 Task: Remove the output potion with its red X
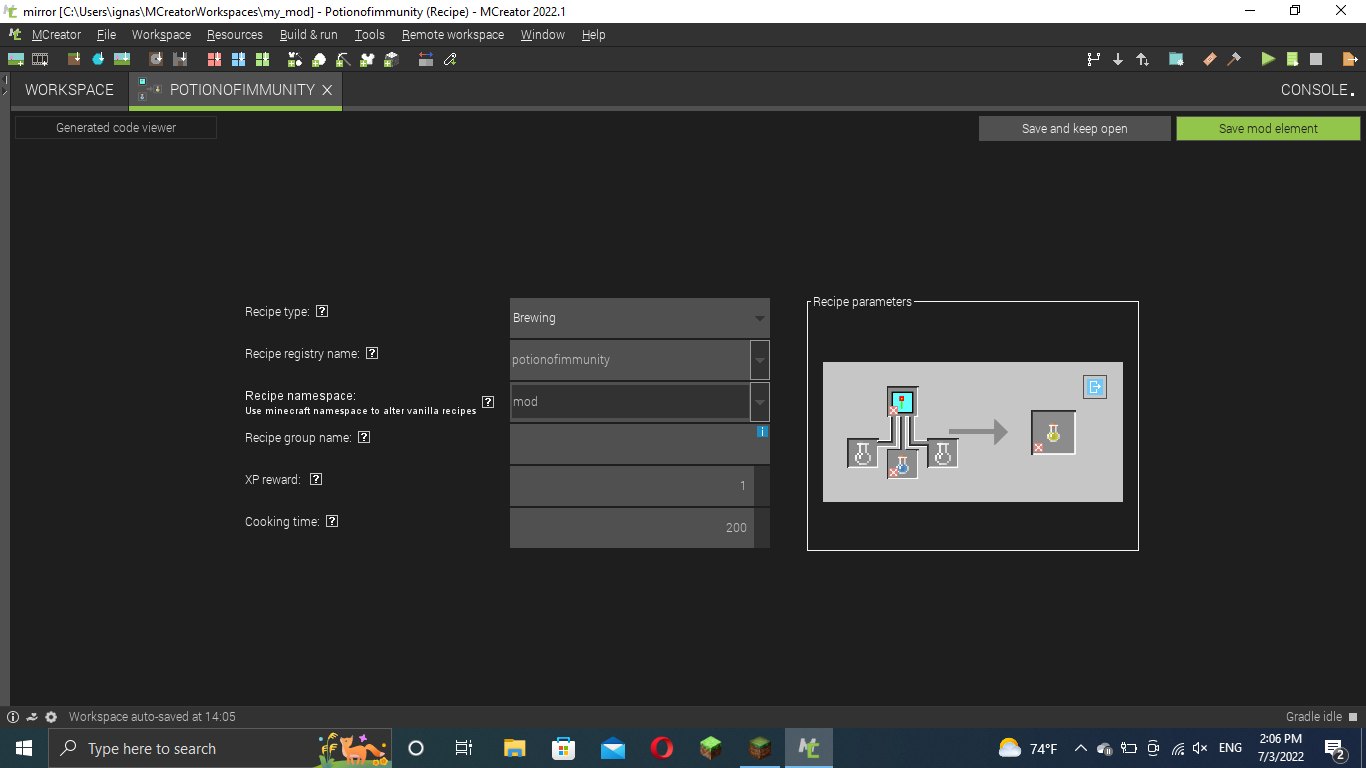click(1038, 447)
